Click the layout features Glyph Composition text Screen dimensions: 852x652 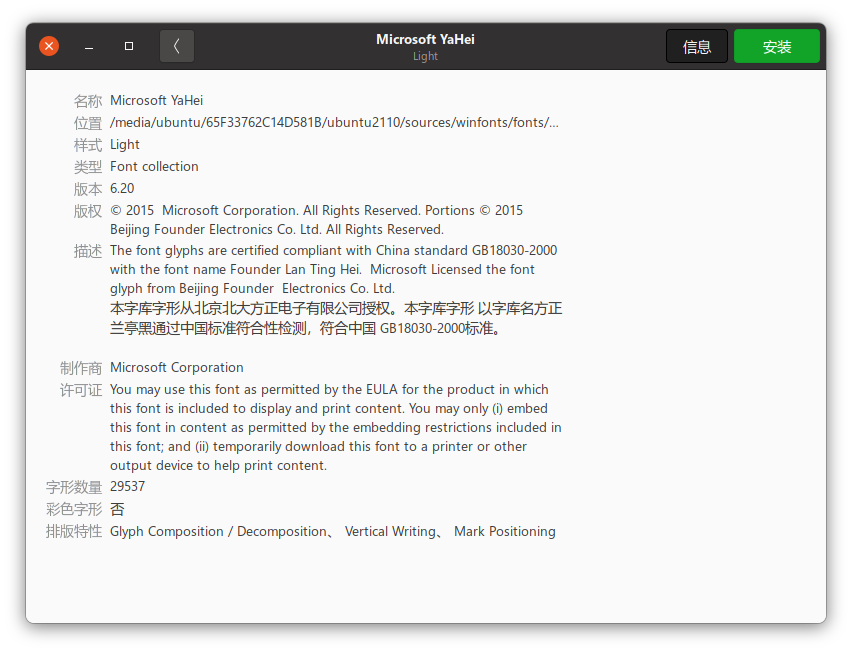333,531
